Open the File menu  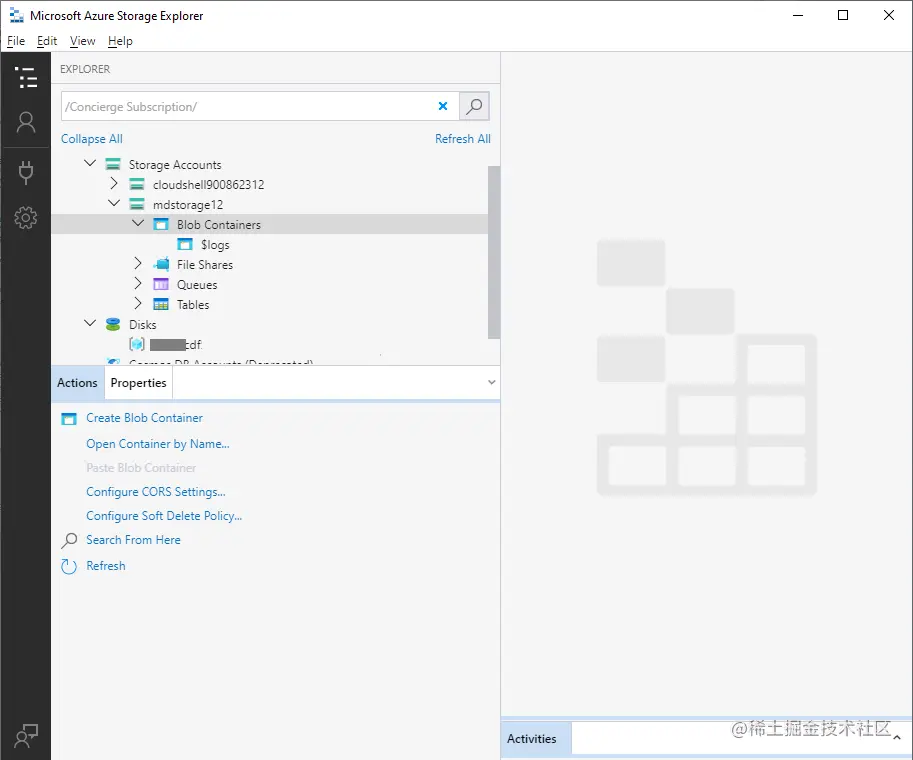(x=16, y=41)
